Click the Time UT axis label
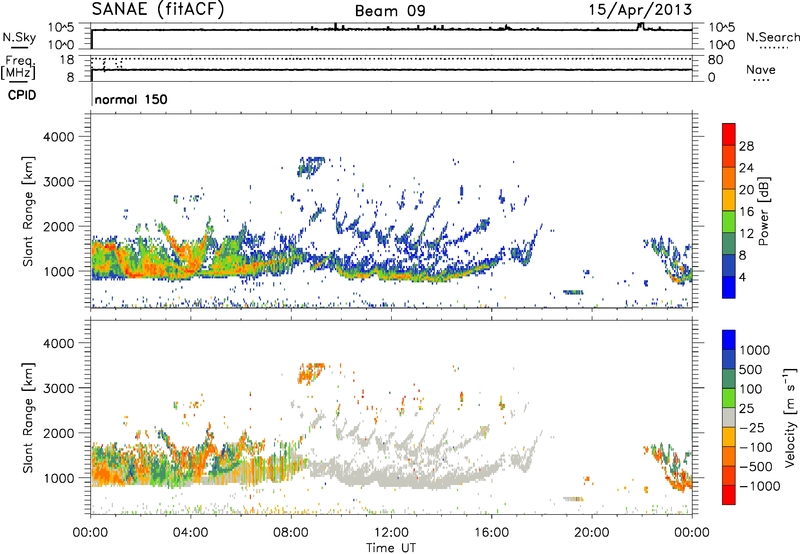Viewport: 800px width, 554px height. (x=391, y=548)
